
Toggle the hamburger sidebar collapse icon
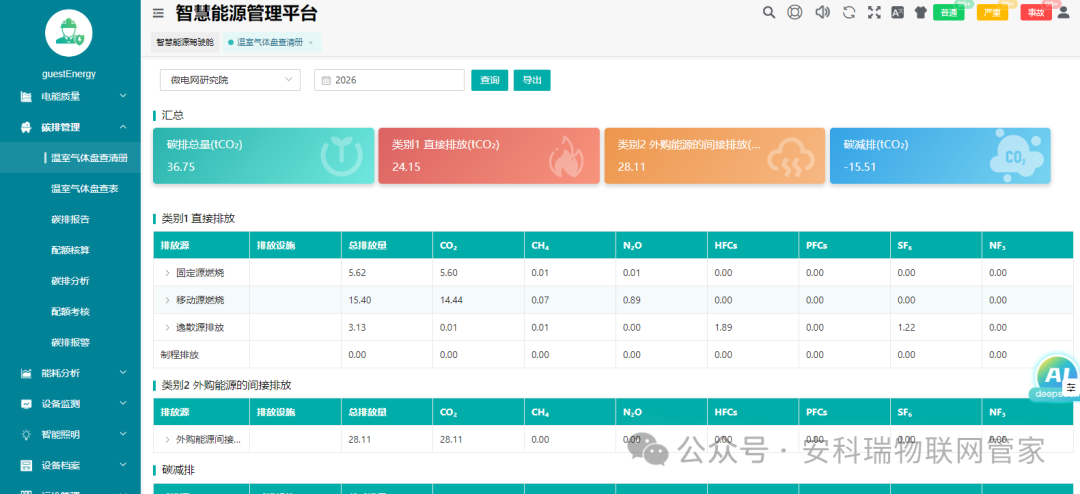click(x=158, y=12)
